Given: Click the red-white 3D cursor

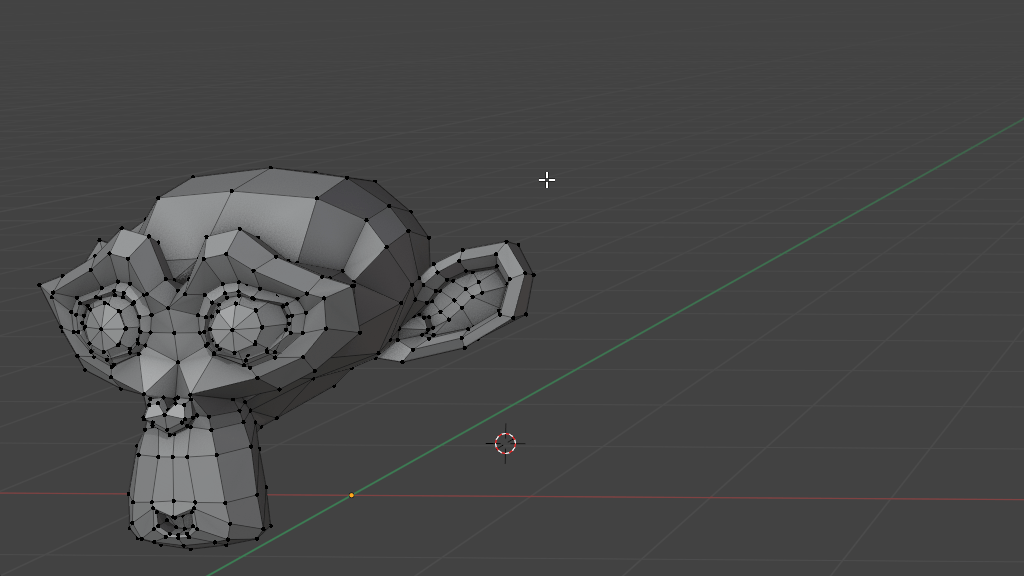Looking at the screenshot, I should click(x=505, y=443).
